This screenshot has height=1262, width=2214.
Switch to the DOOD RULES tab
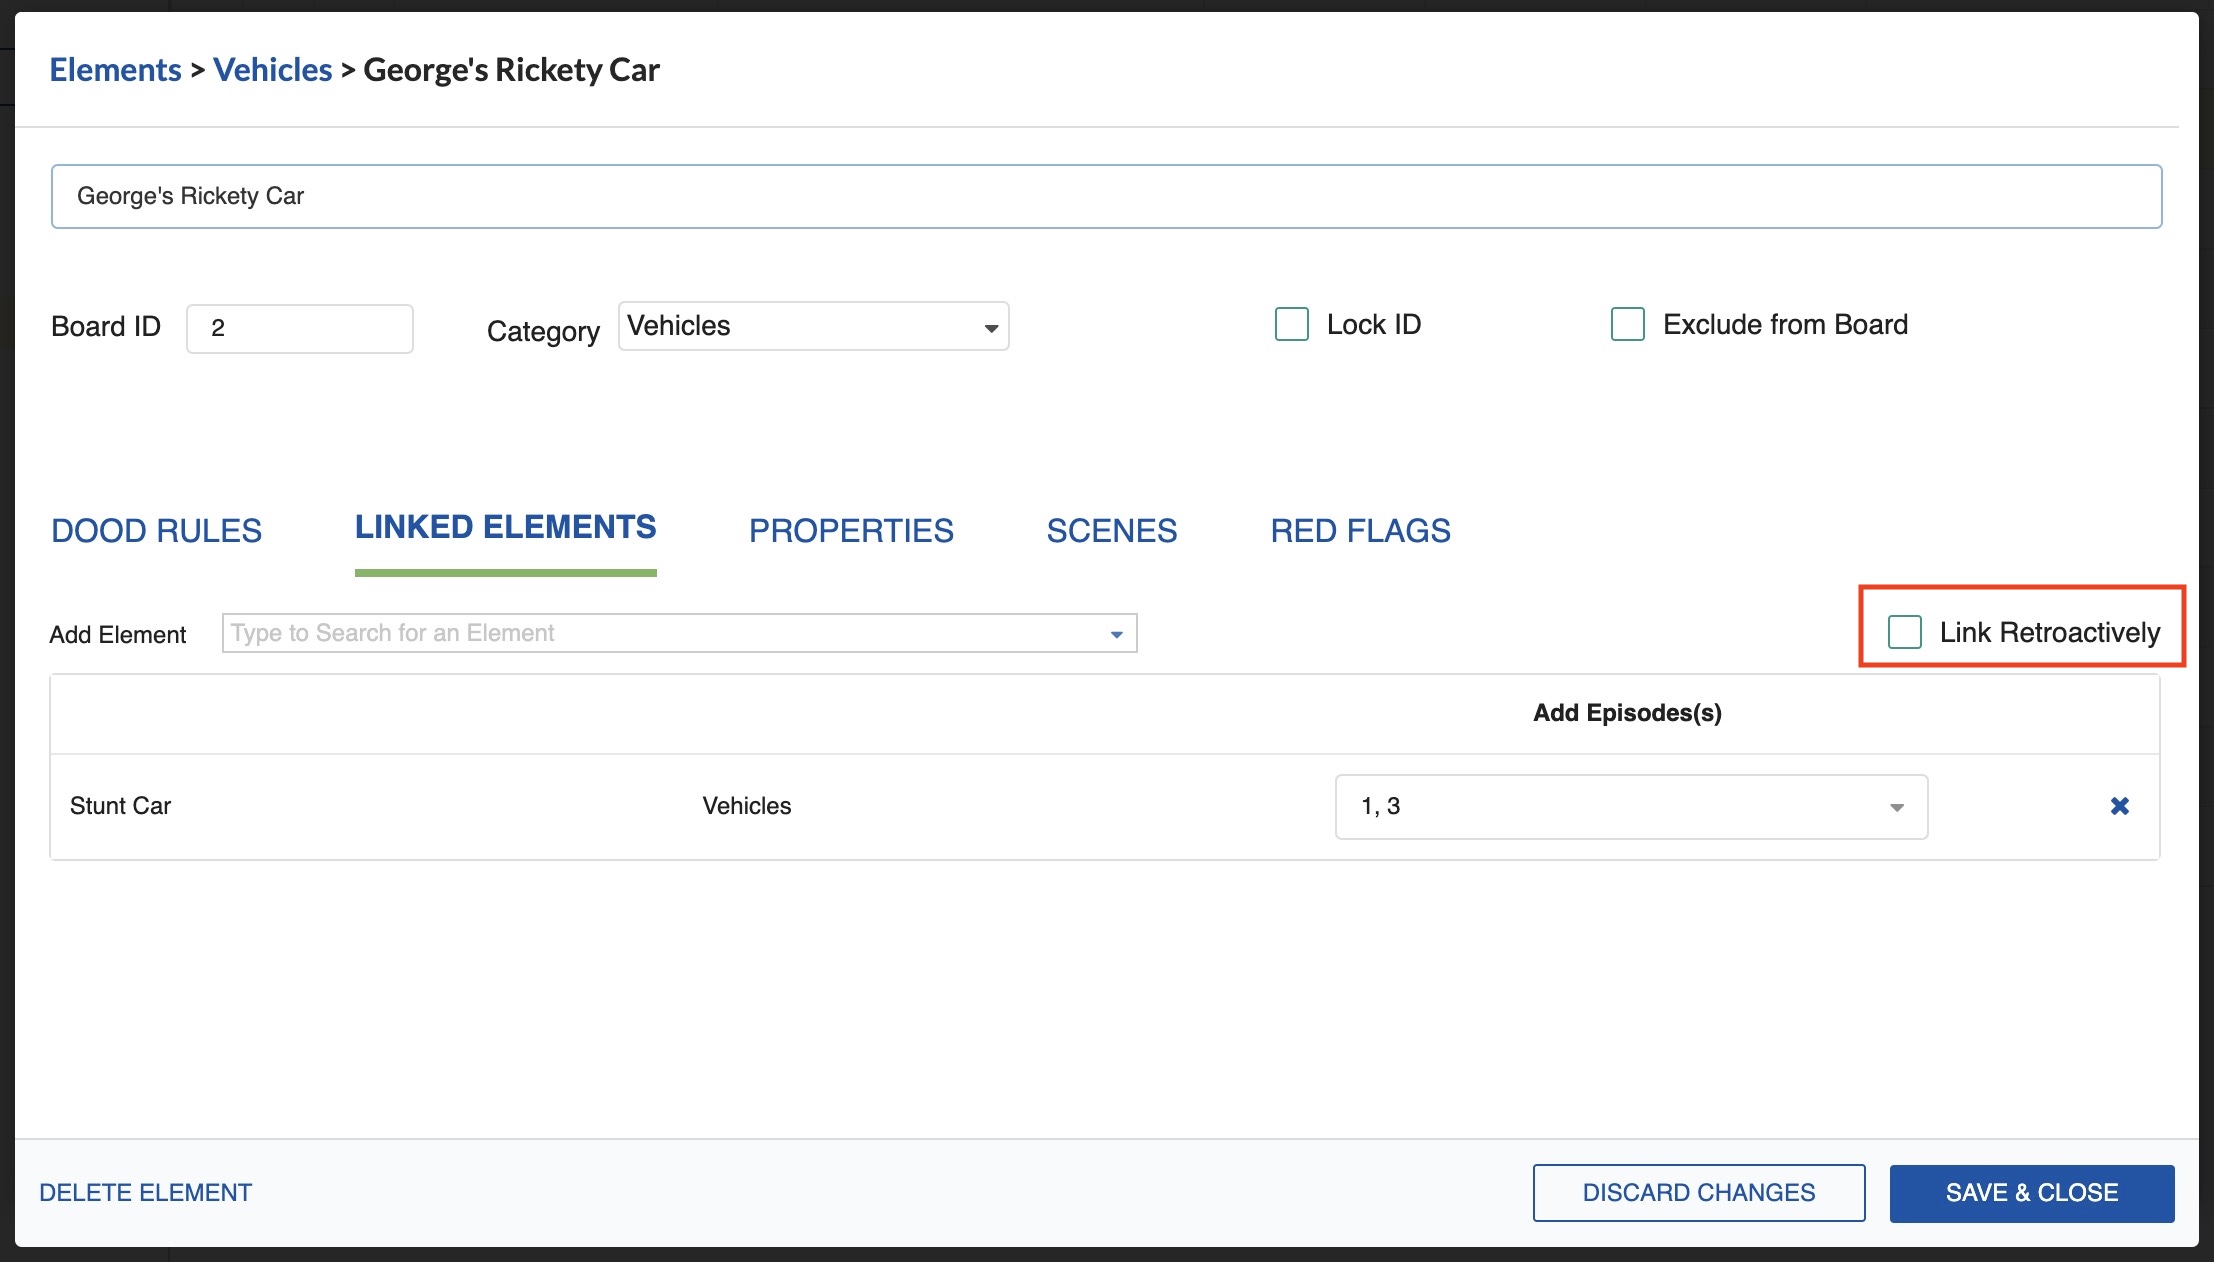tap(156, 531)
